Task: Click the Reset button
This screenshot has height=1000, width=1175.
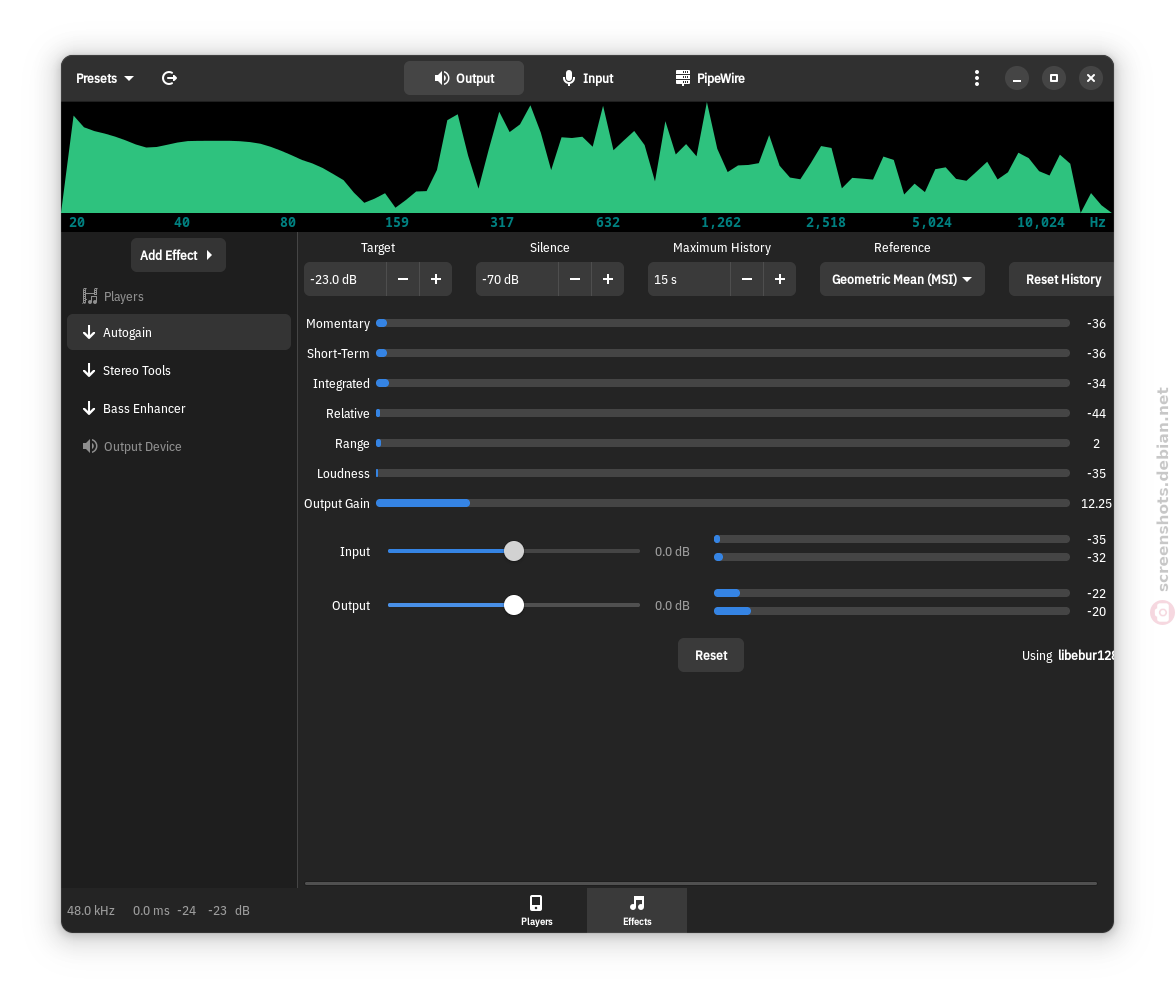Action: tap(711, 655)
